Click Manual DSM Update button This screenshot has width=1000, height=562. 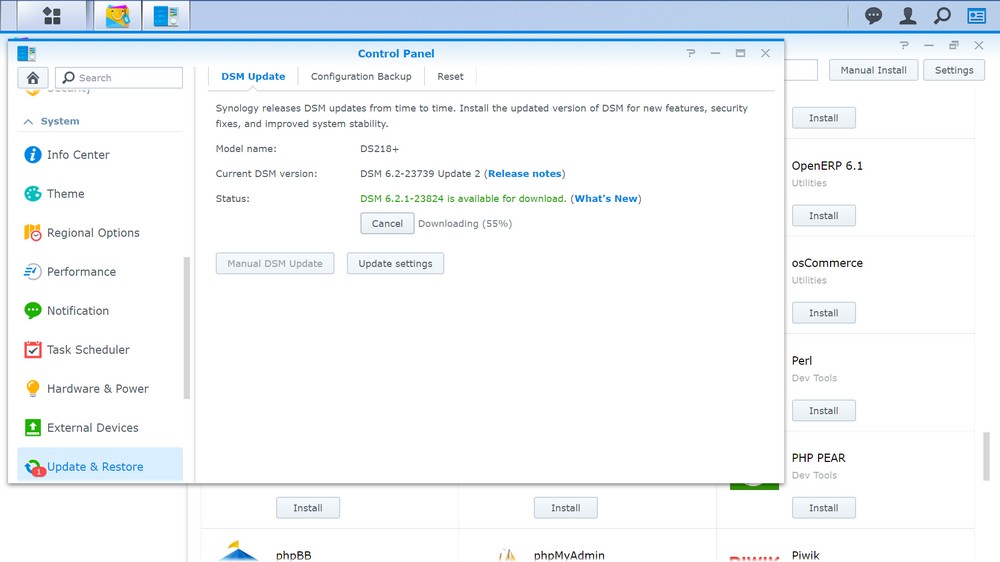click(275, 263)
